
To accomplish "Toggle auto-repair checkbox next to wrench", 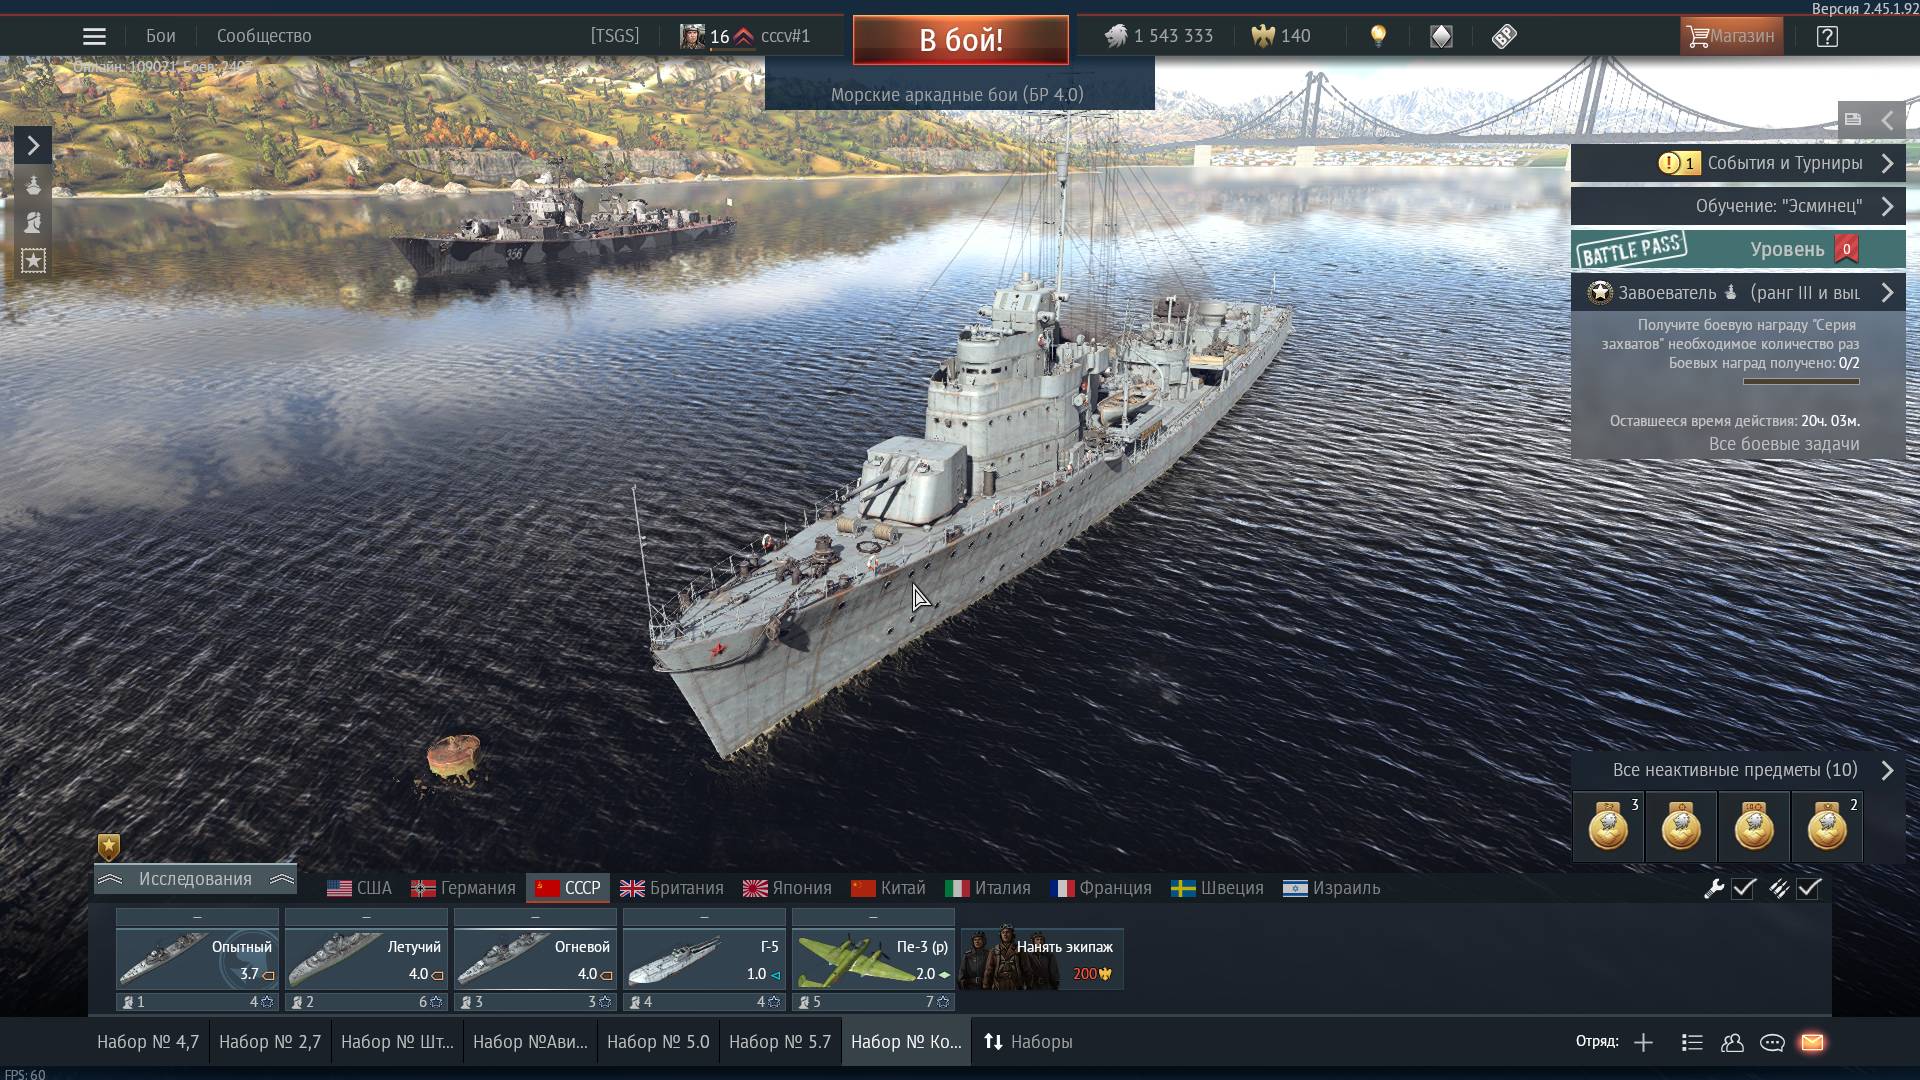I will [x=1744, y=888].
